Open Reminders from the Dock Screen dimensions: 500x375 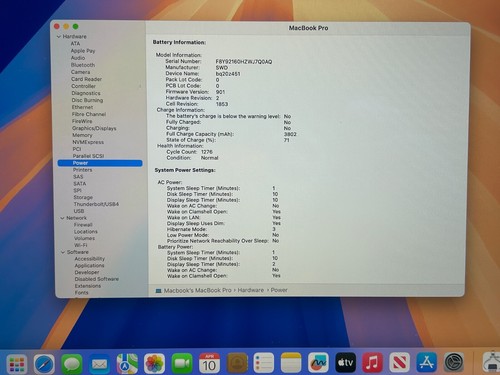[264, 363]
